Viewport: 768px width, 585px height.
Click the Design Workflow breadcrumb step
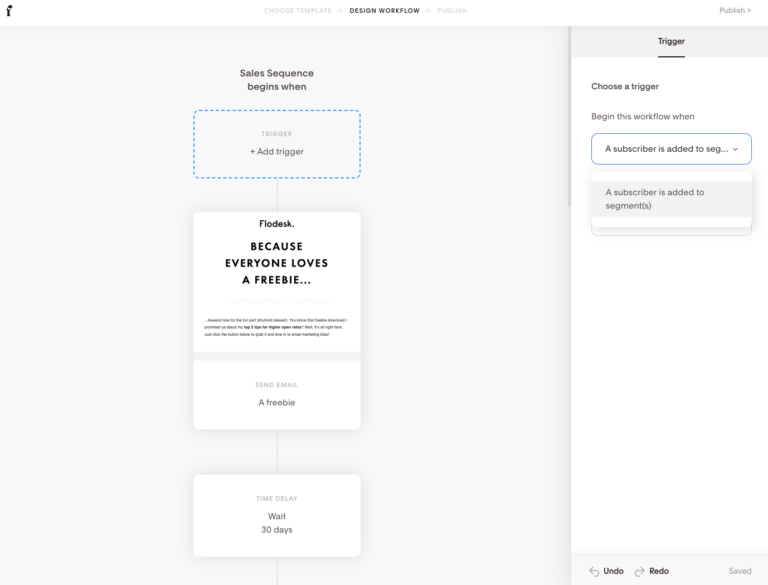(384, 11)
